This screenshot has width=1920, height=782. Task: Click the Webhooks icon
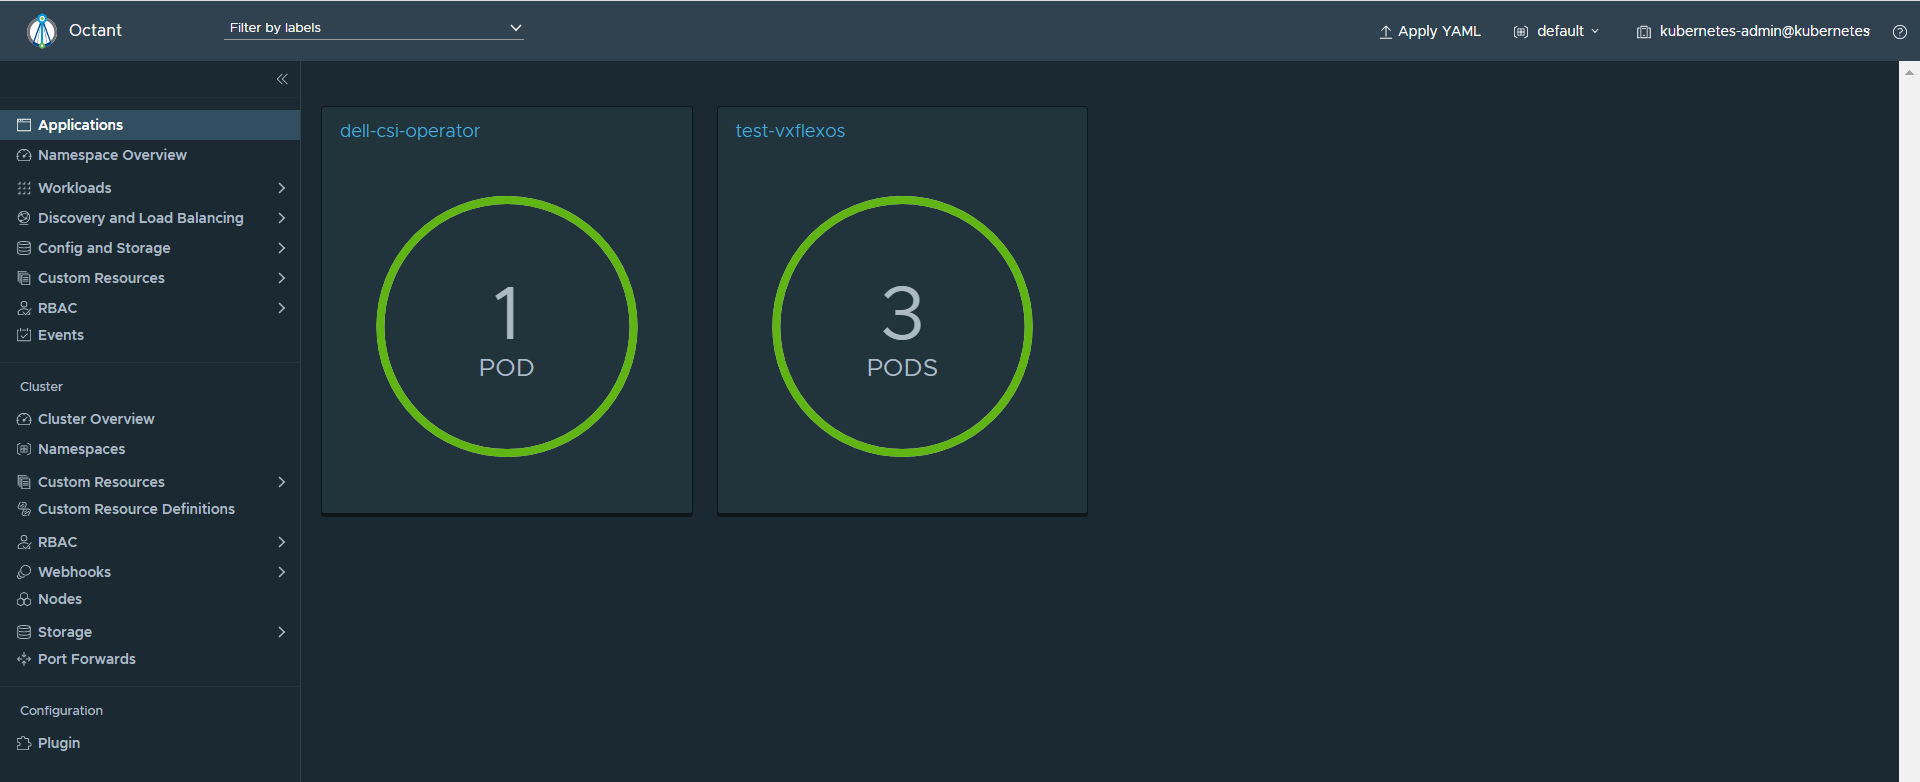(x=24, y=572)
